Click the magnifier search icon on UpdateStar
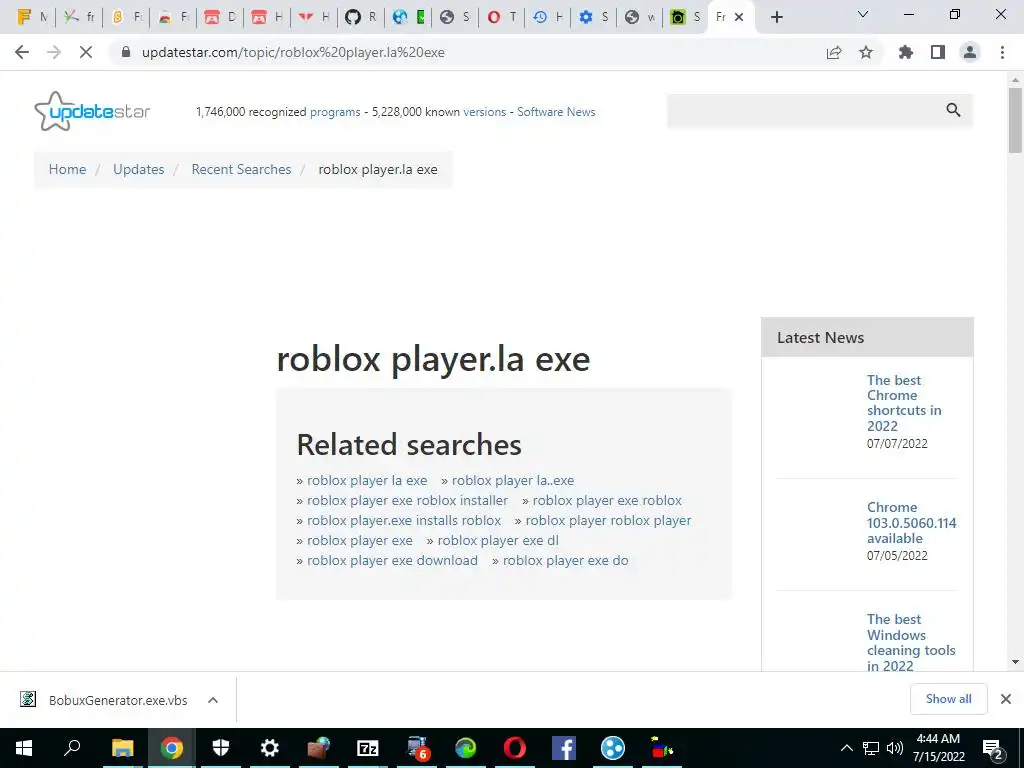The image size is (1024, 768). (953, 110)
